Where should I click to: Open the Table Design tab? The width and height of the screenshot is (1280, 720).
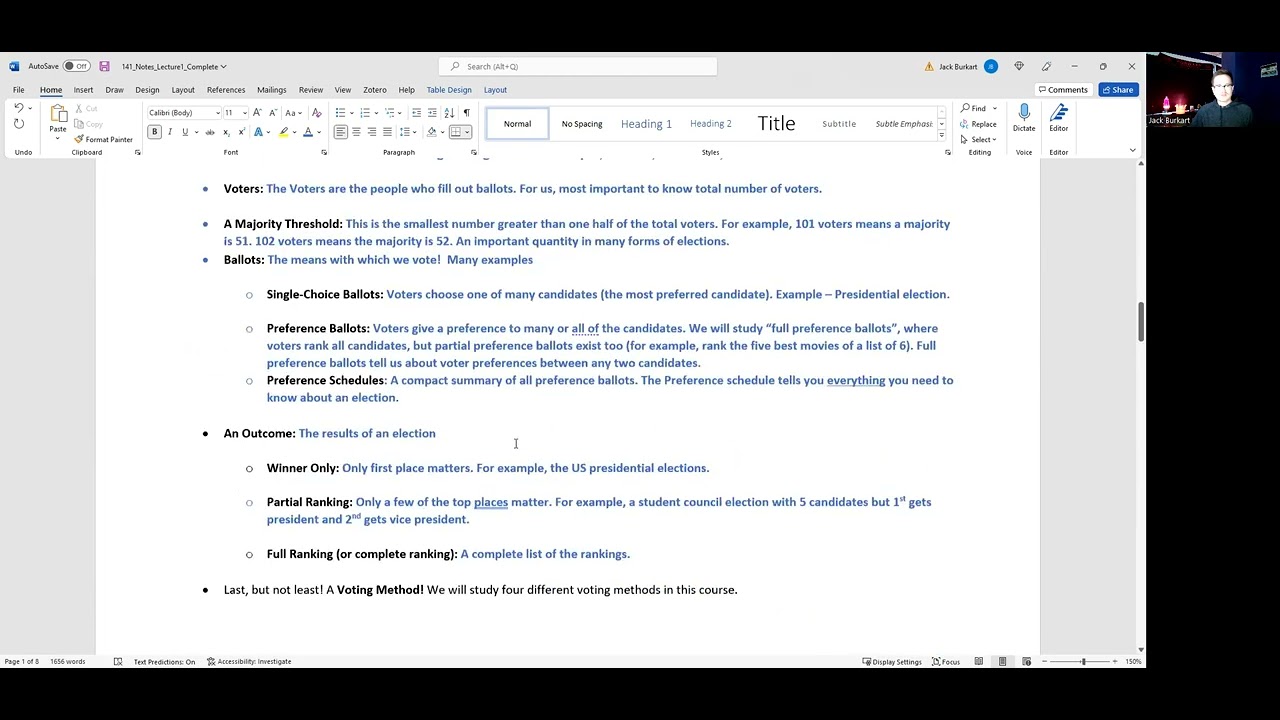coord(449,90)
